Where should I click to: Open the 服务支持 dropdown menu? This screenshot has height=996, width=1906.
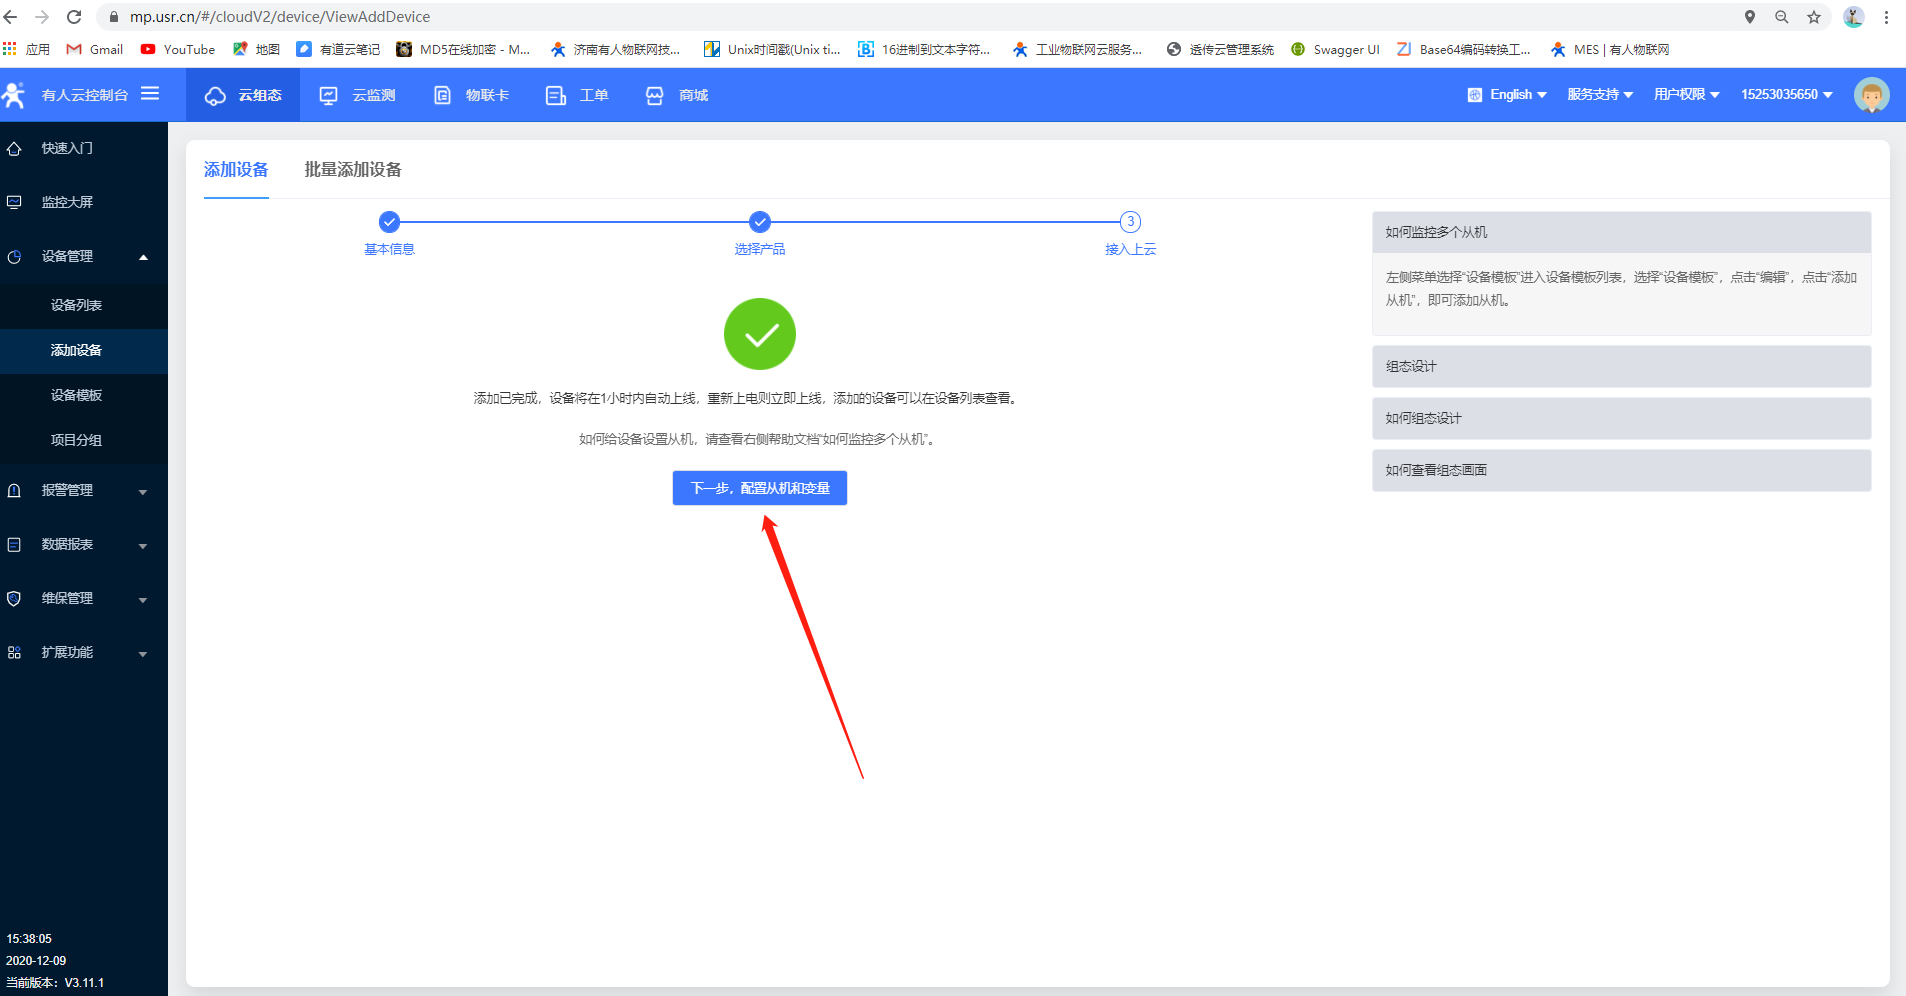1600,95
